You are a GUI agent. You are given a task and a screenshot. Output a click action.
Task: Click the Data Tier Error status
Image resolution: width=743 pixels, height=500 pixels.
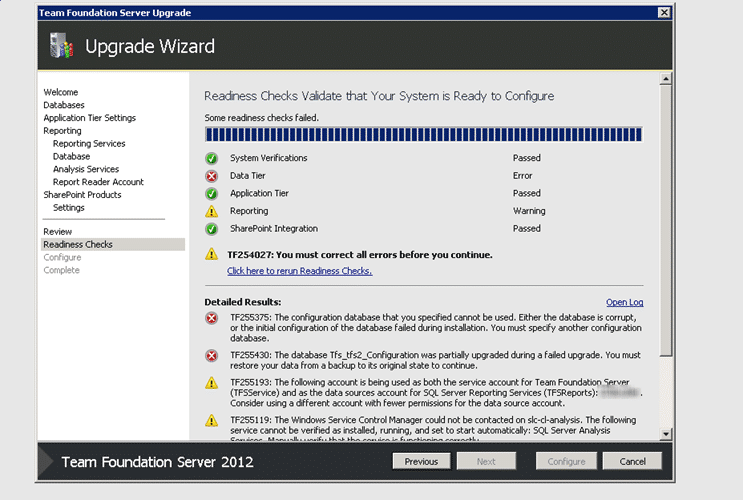(522, 175)
